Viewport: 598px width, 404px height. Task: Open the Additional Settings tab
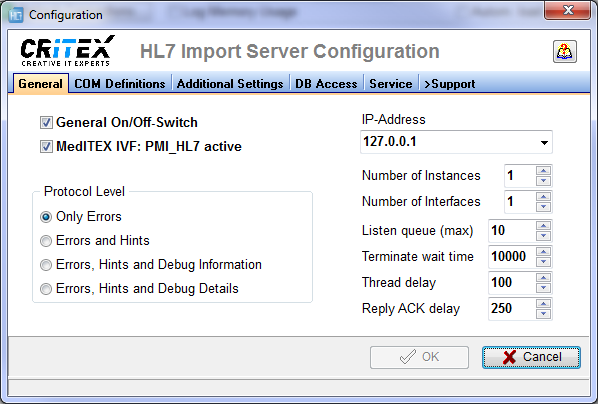click(x=230, y=84)
